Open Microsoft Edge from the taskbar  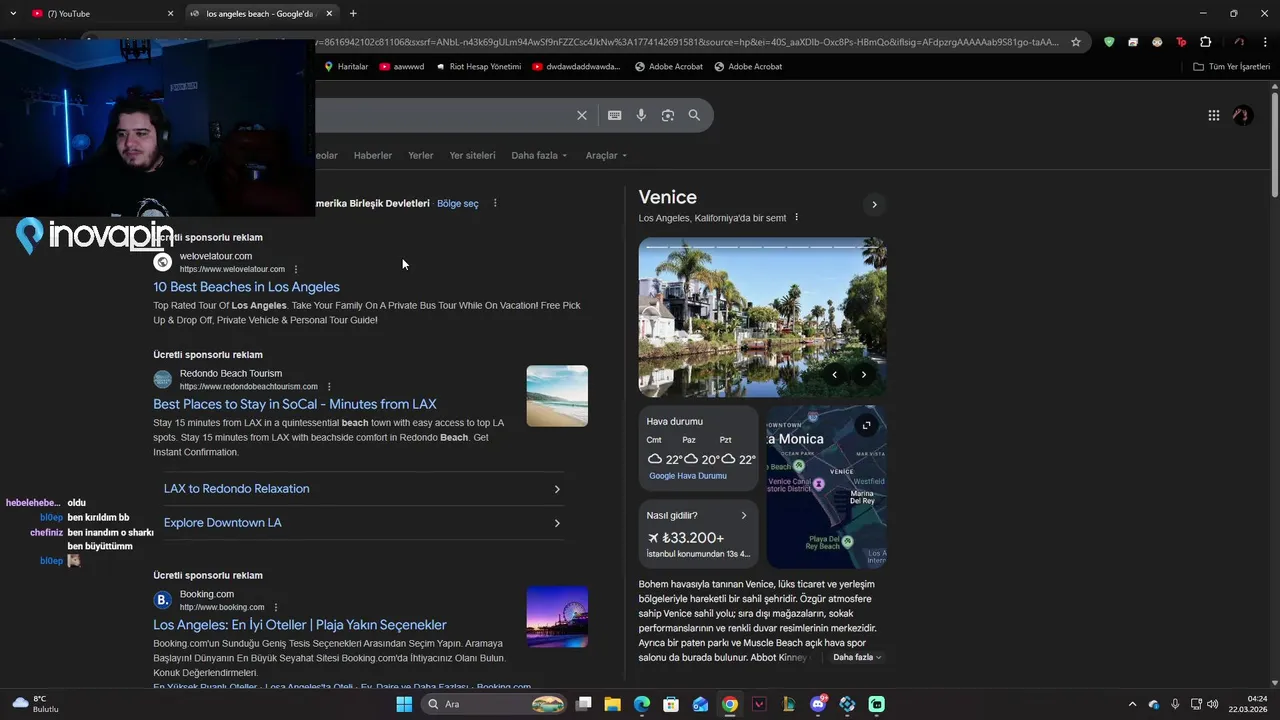click(642, 704)
